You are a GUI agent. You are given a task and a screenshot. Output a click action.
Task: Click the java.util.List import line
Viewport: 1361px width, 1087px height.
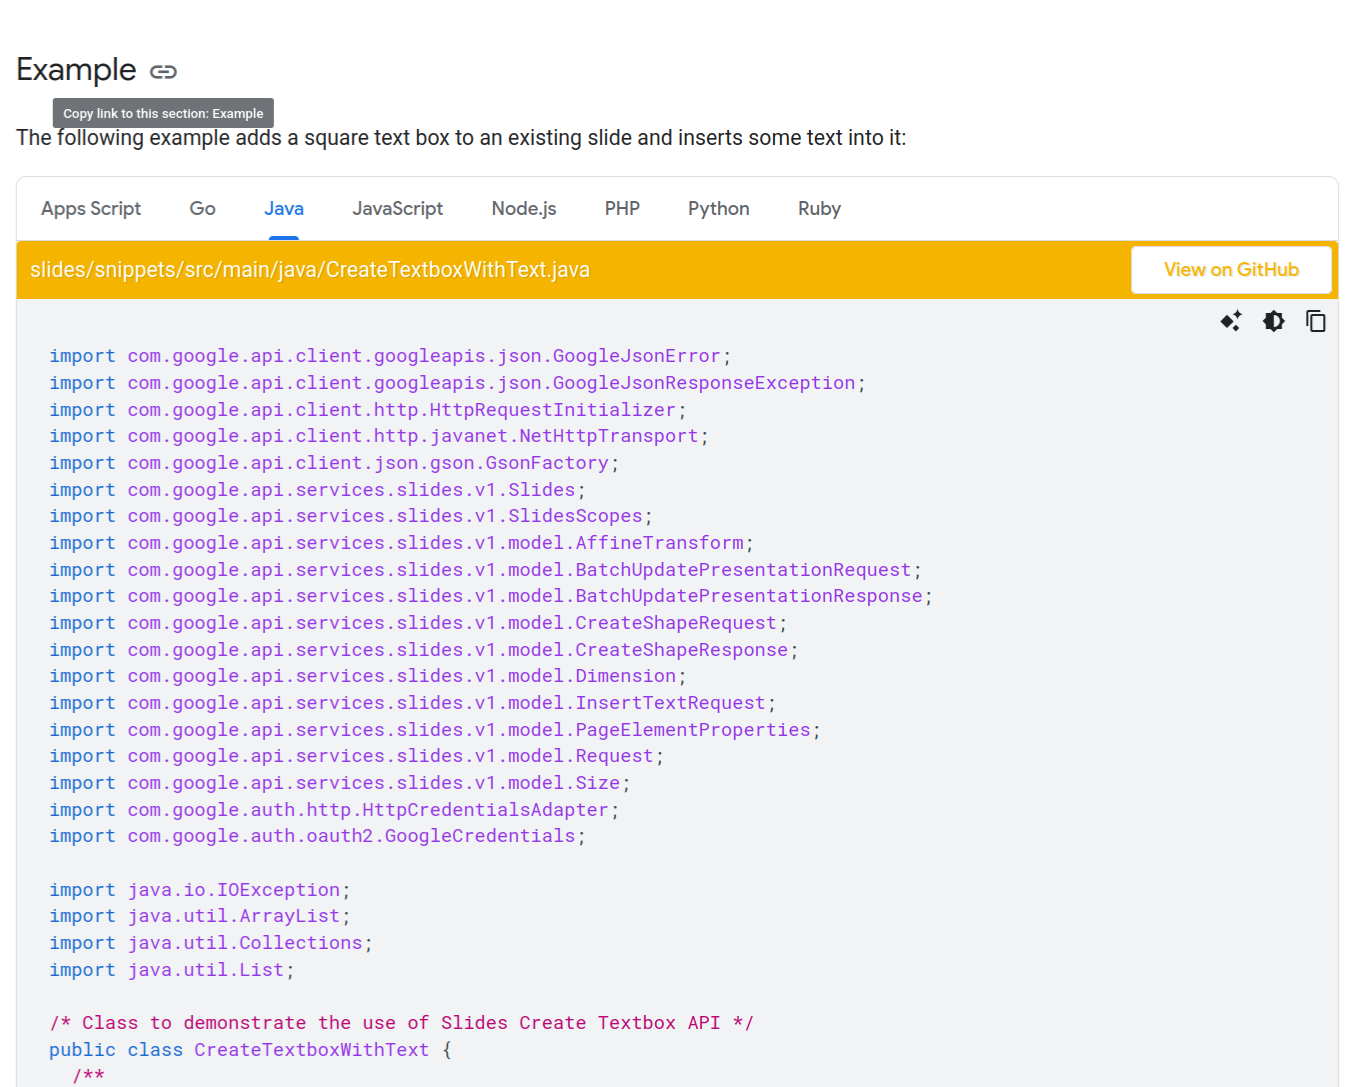click(x=172, y=970)
